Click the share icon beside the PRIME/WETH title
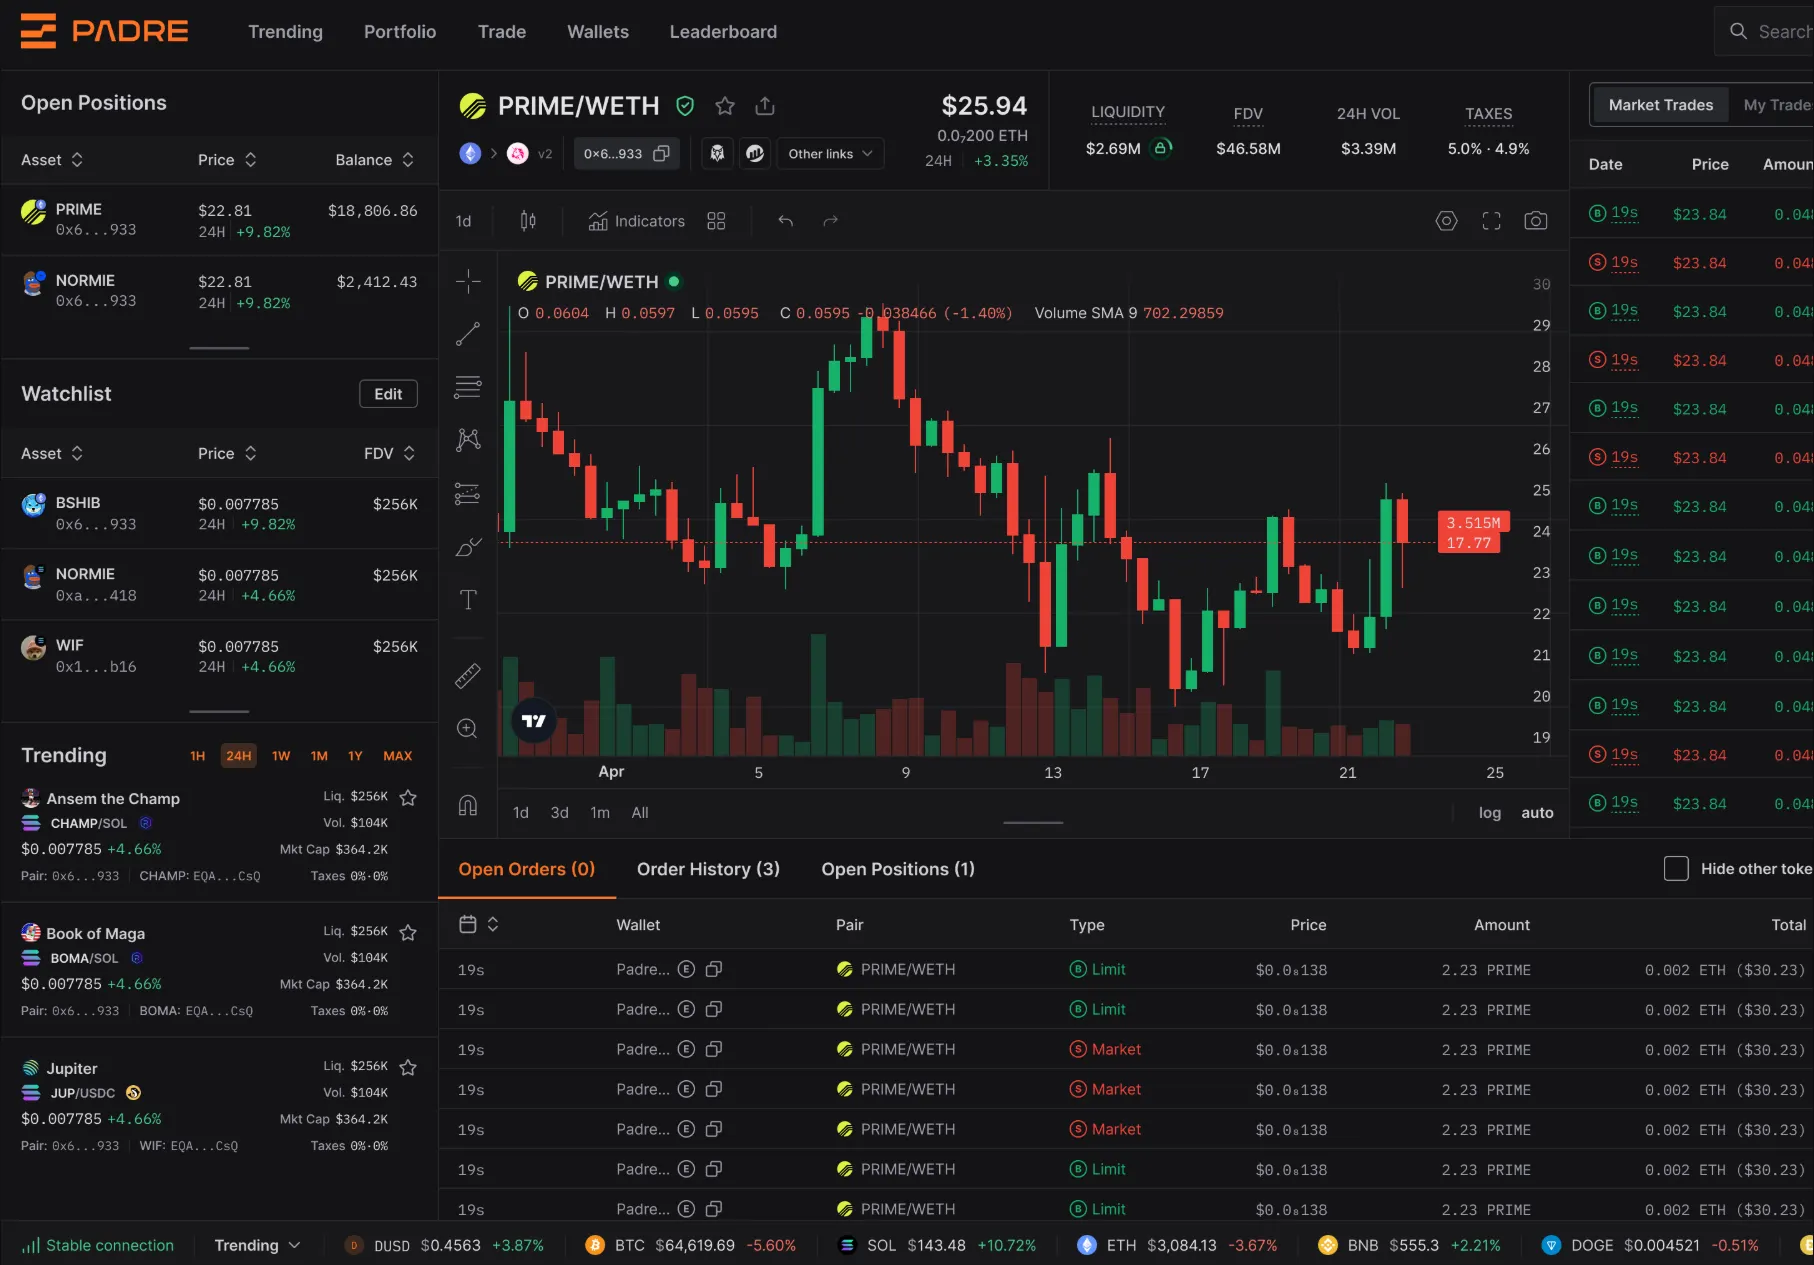 (x=765, y=106)
